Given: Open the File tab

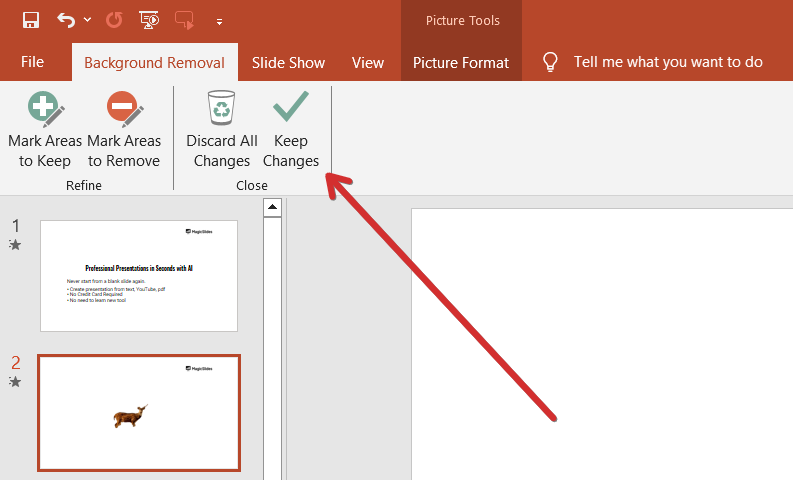Looking at the screenshot, I should click(32, 62).
